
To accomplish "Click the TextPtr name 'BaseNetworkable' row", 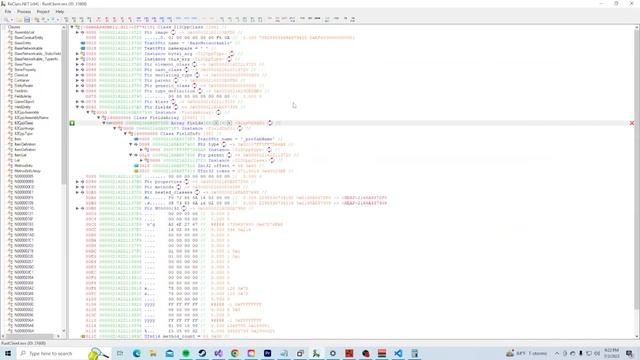I will tap(188, 43).
